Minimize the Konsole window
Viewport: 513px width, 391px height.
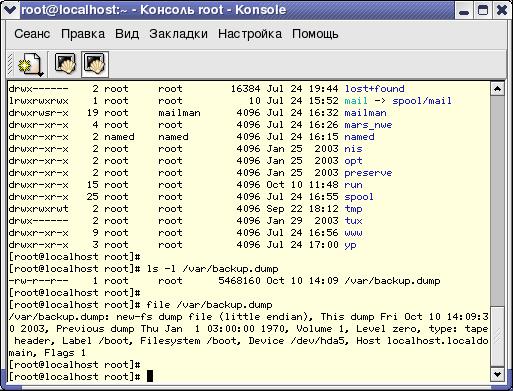click(x=464, y=10)
